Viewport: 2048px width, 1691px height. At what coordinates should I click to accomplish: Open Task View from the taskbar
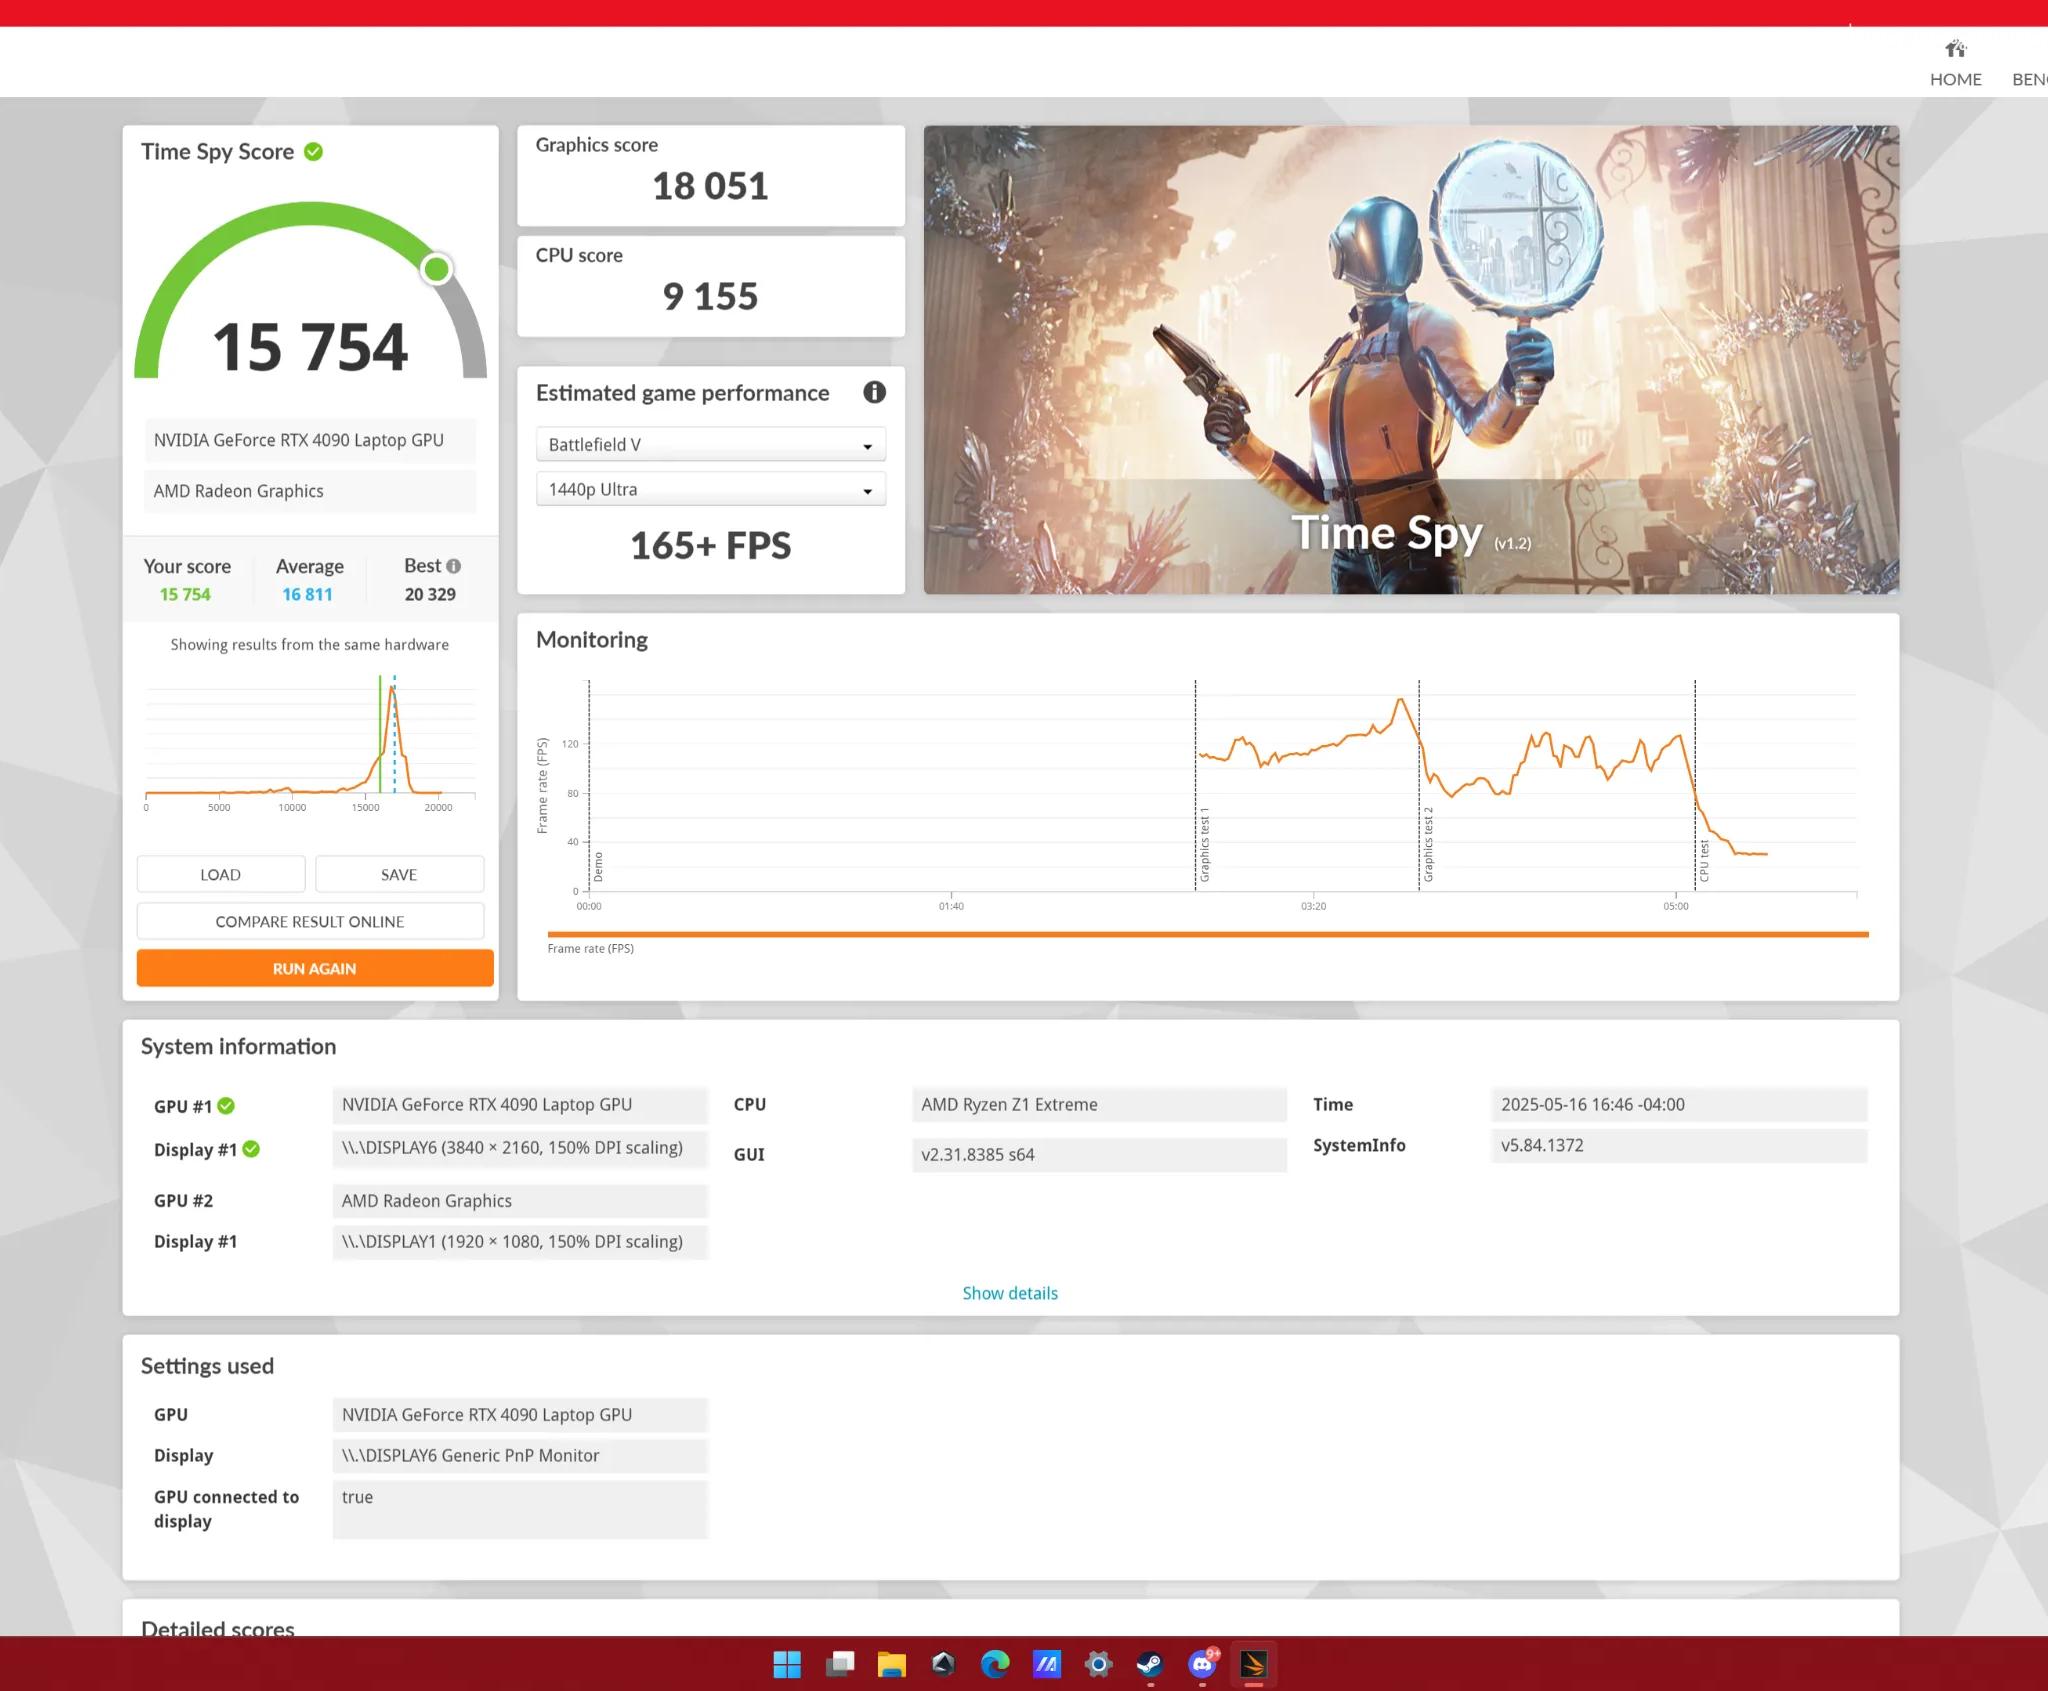tap(840, 1664)
